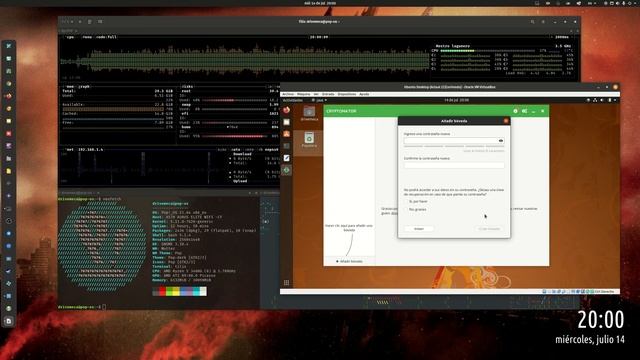
Task: Click 'cpu' label in bpytop header
Action: [70, 37]
